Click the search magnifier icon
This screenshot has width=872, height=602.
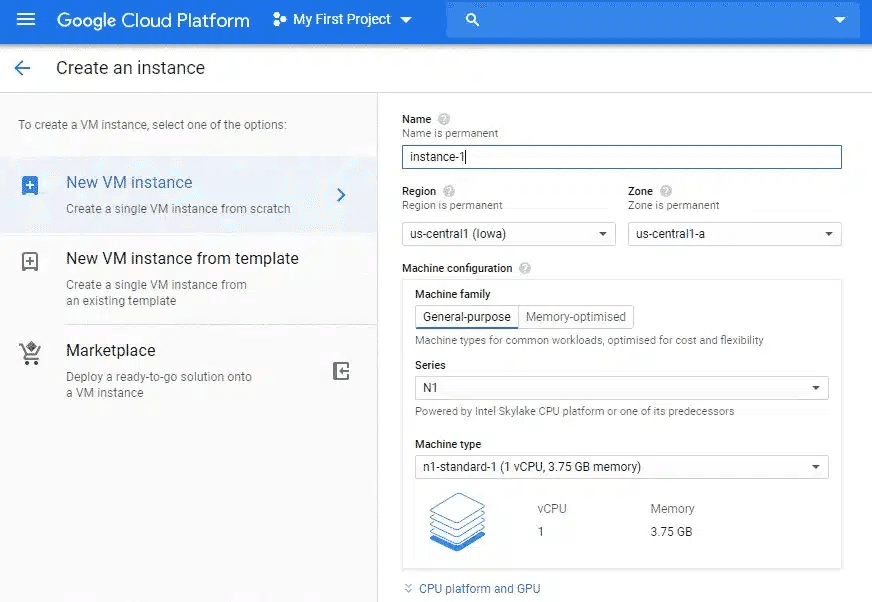pyautogui.click(x=473, y=20)
